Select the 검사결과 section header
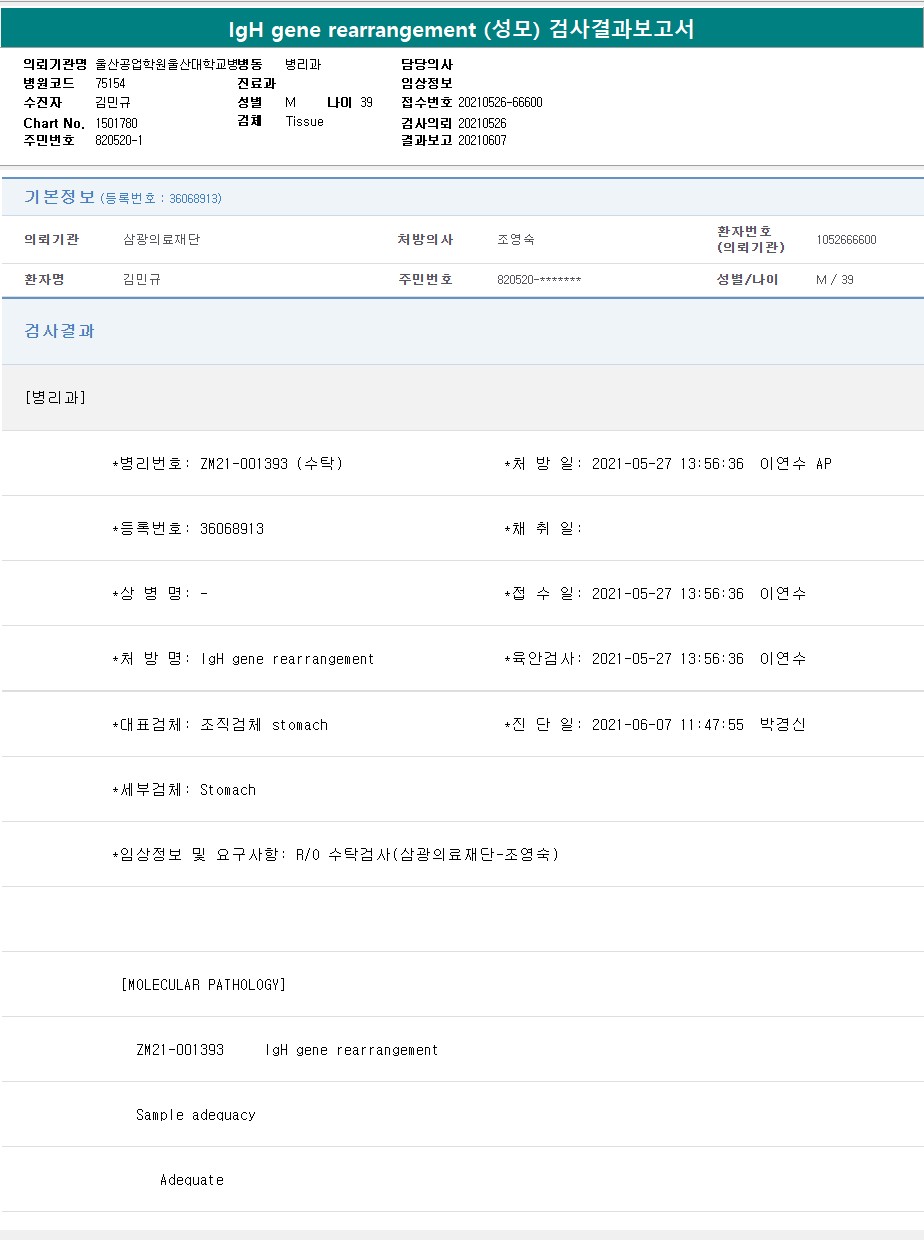The width and height of the screenshot is (924, 1240). pos(59,331)
